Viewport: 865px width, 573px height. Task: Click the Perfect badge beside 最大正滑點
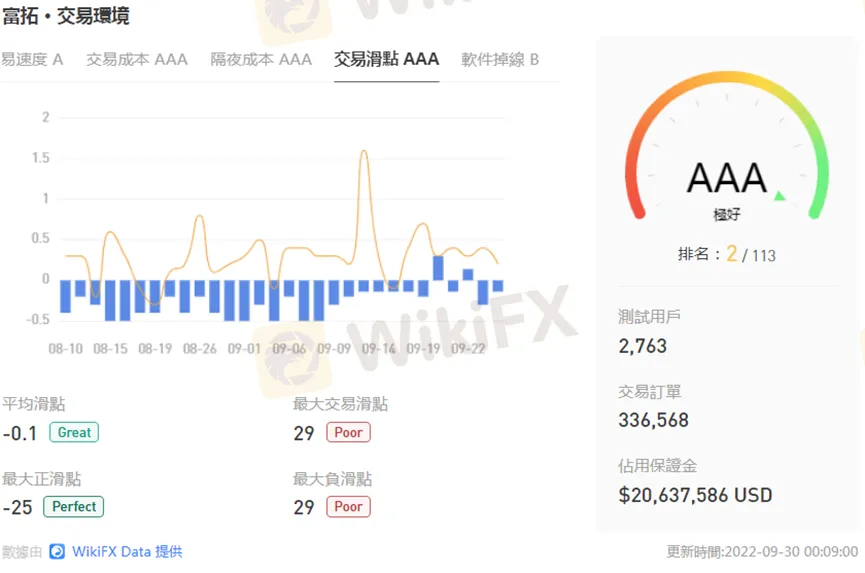73,507
